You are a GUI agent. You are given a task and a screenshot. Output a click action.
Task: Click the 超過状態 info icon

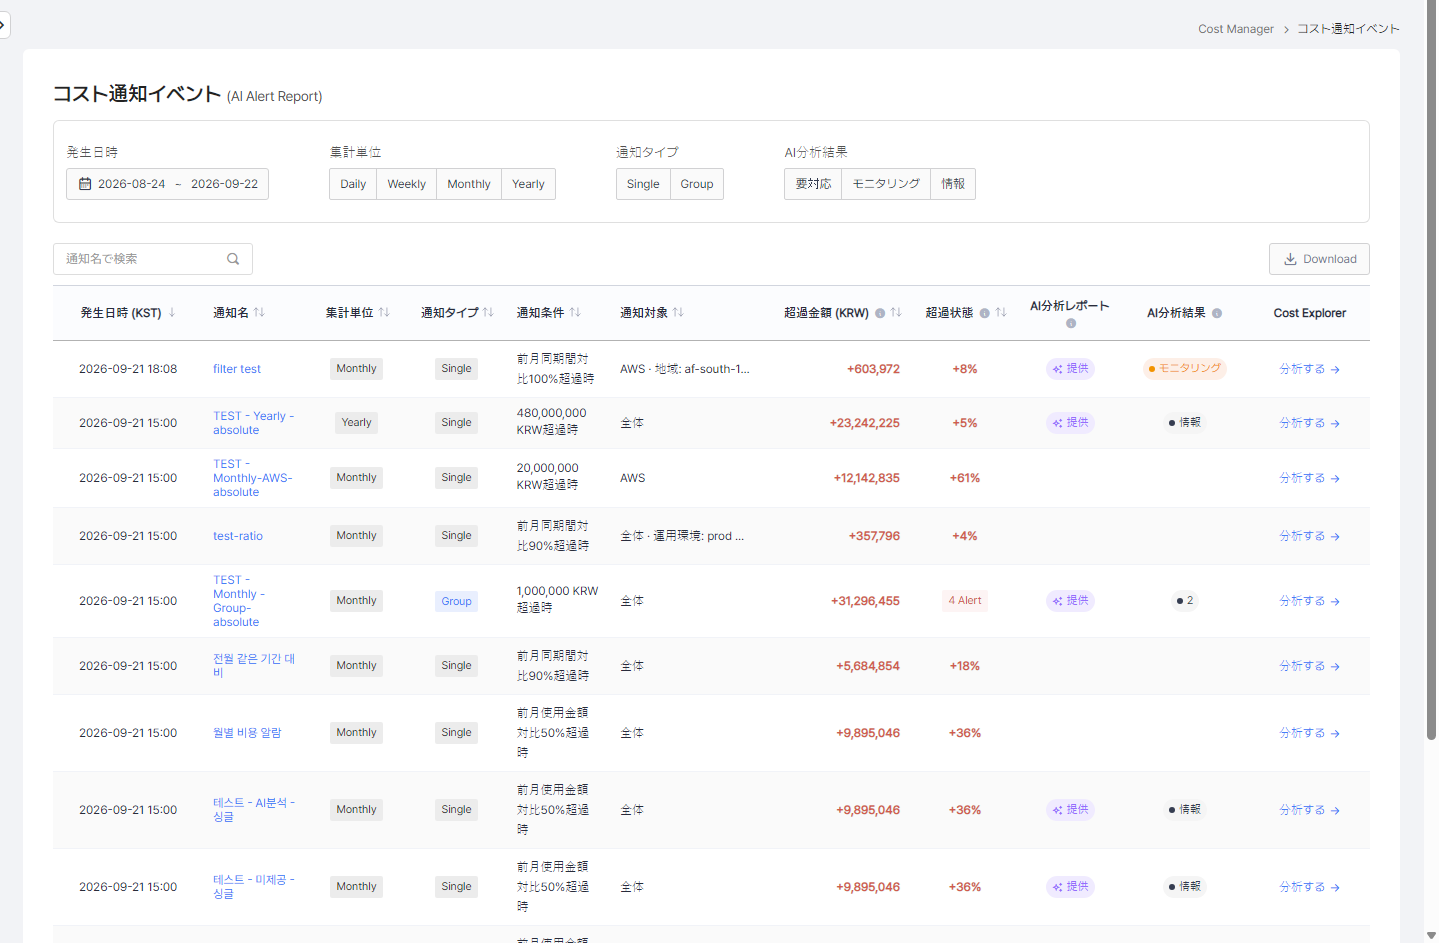point(985,313)
